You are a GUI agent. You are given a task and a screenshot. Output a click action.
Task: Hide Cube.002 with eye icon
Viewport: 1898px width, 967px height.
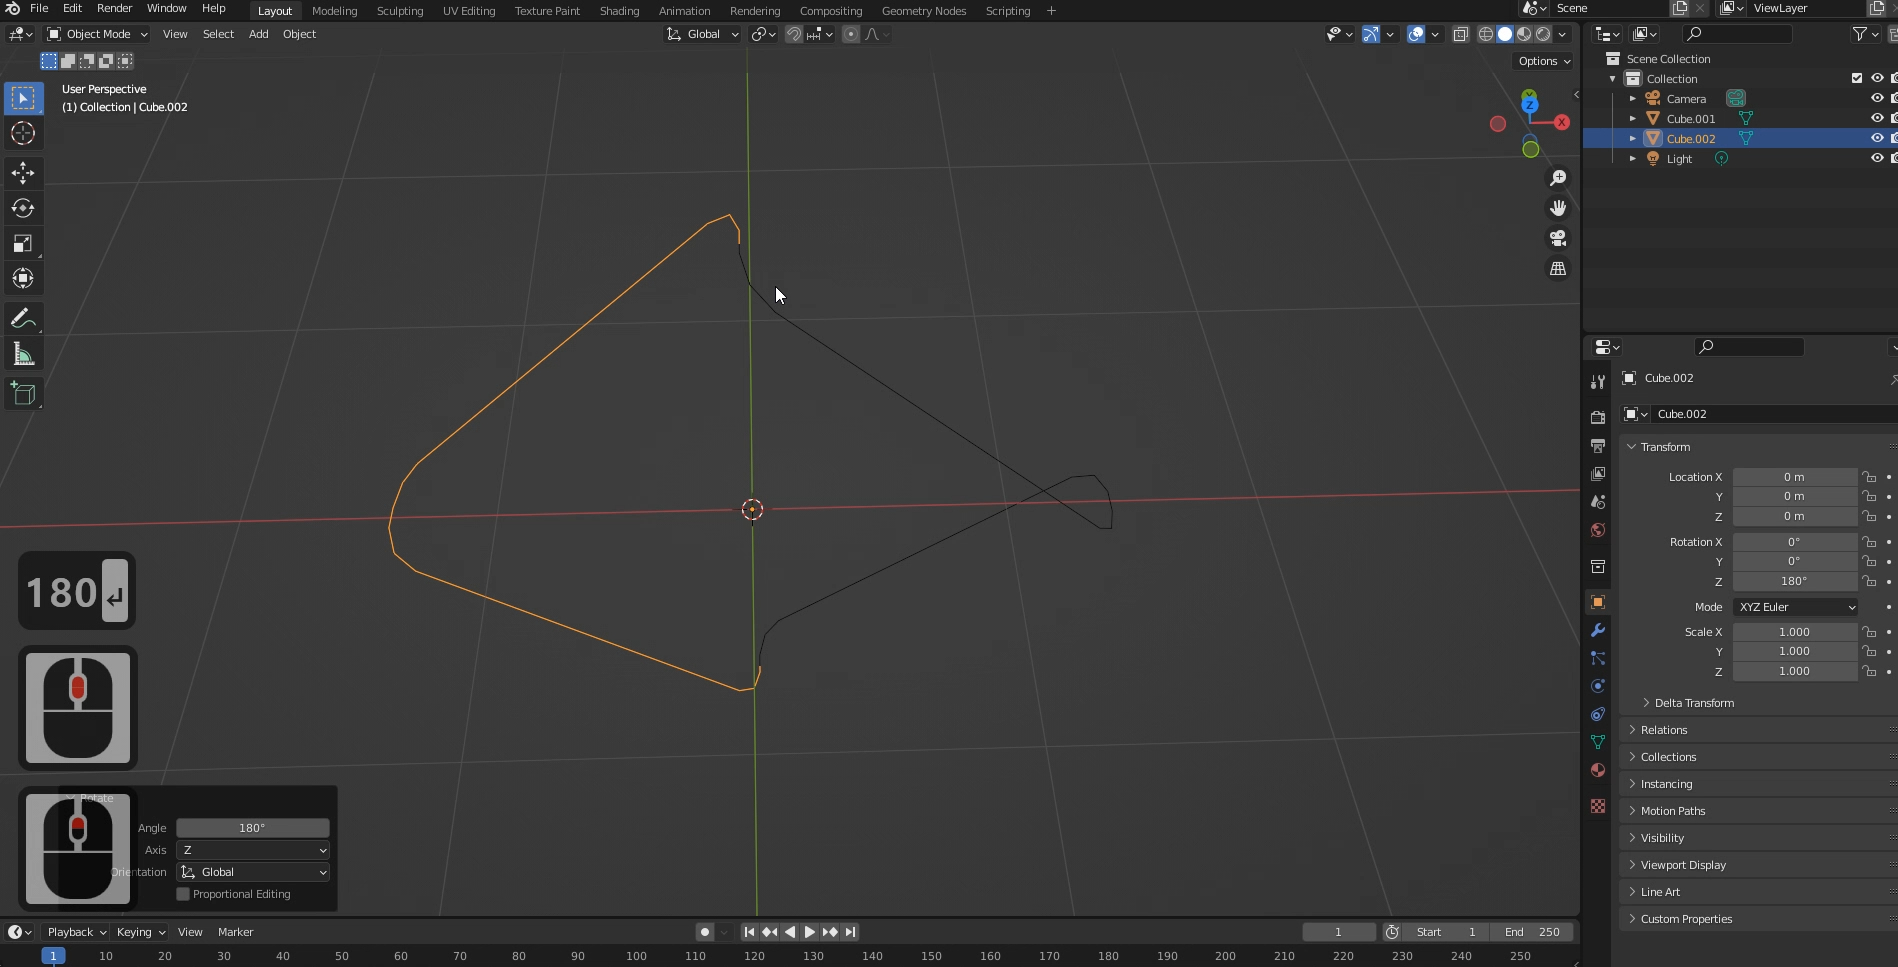tap(1877, 138)
